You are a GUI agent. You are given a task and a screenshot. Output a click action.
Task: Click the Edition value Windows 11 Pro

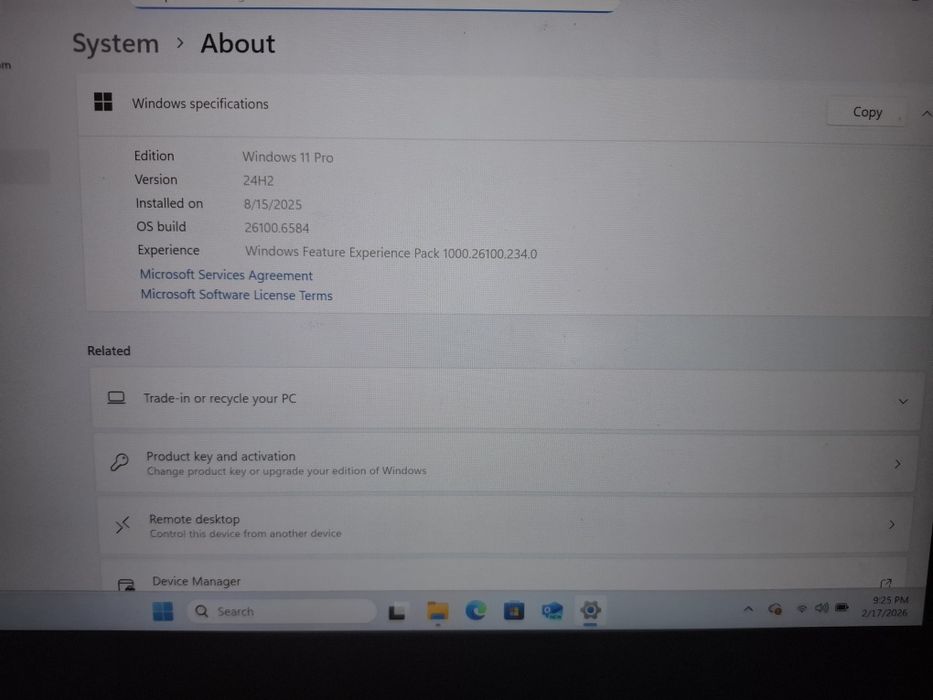pyautogui.click(x=287, y=157)
